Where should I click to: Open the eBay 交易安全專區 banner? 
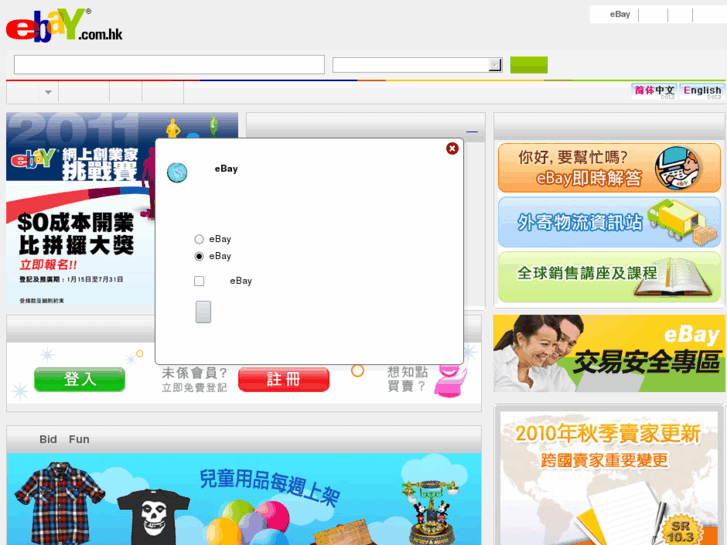(x=609, y=353)
